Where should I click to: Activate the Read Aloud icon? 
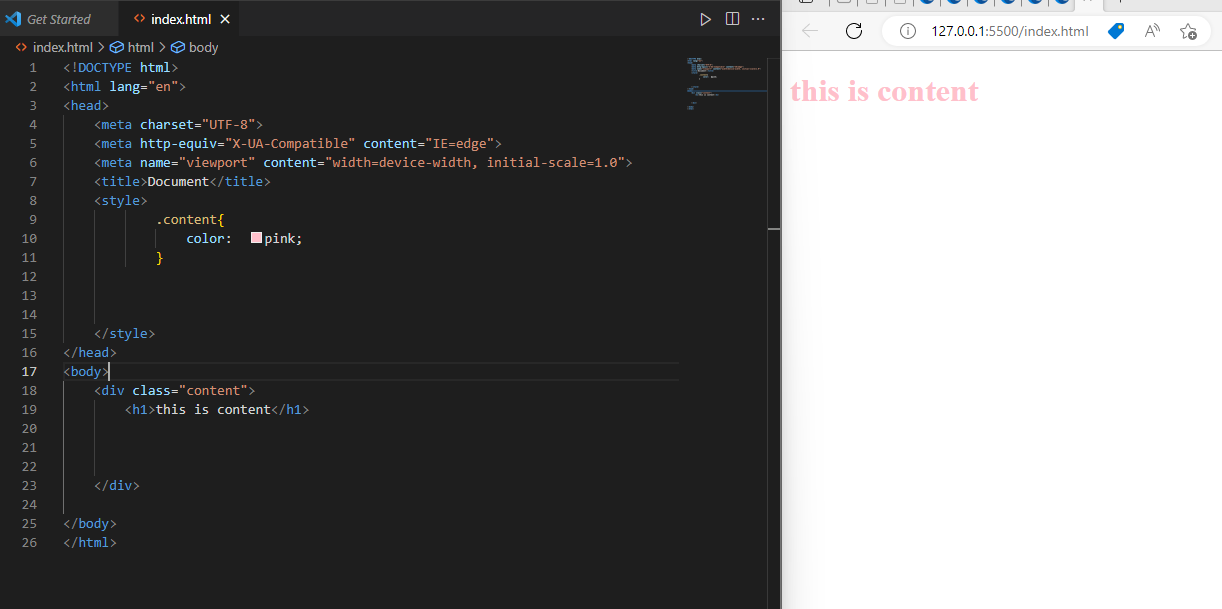coord(1152,31)
